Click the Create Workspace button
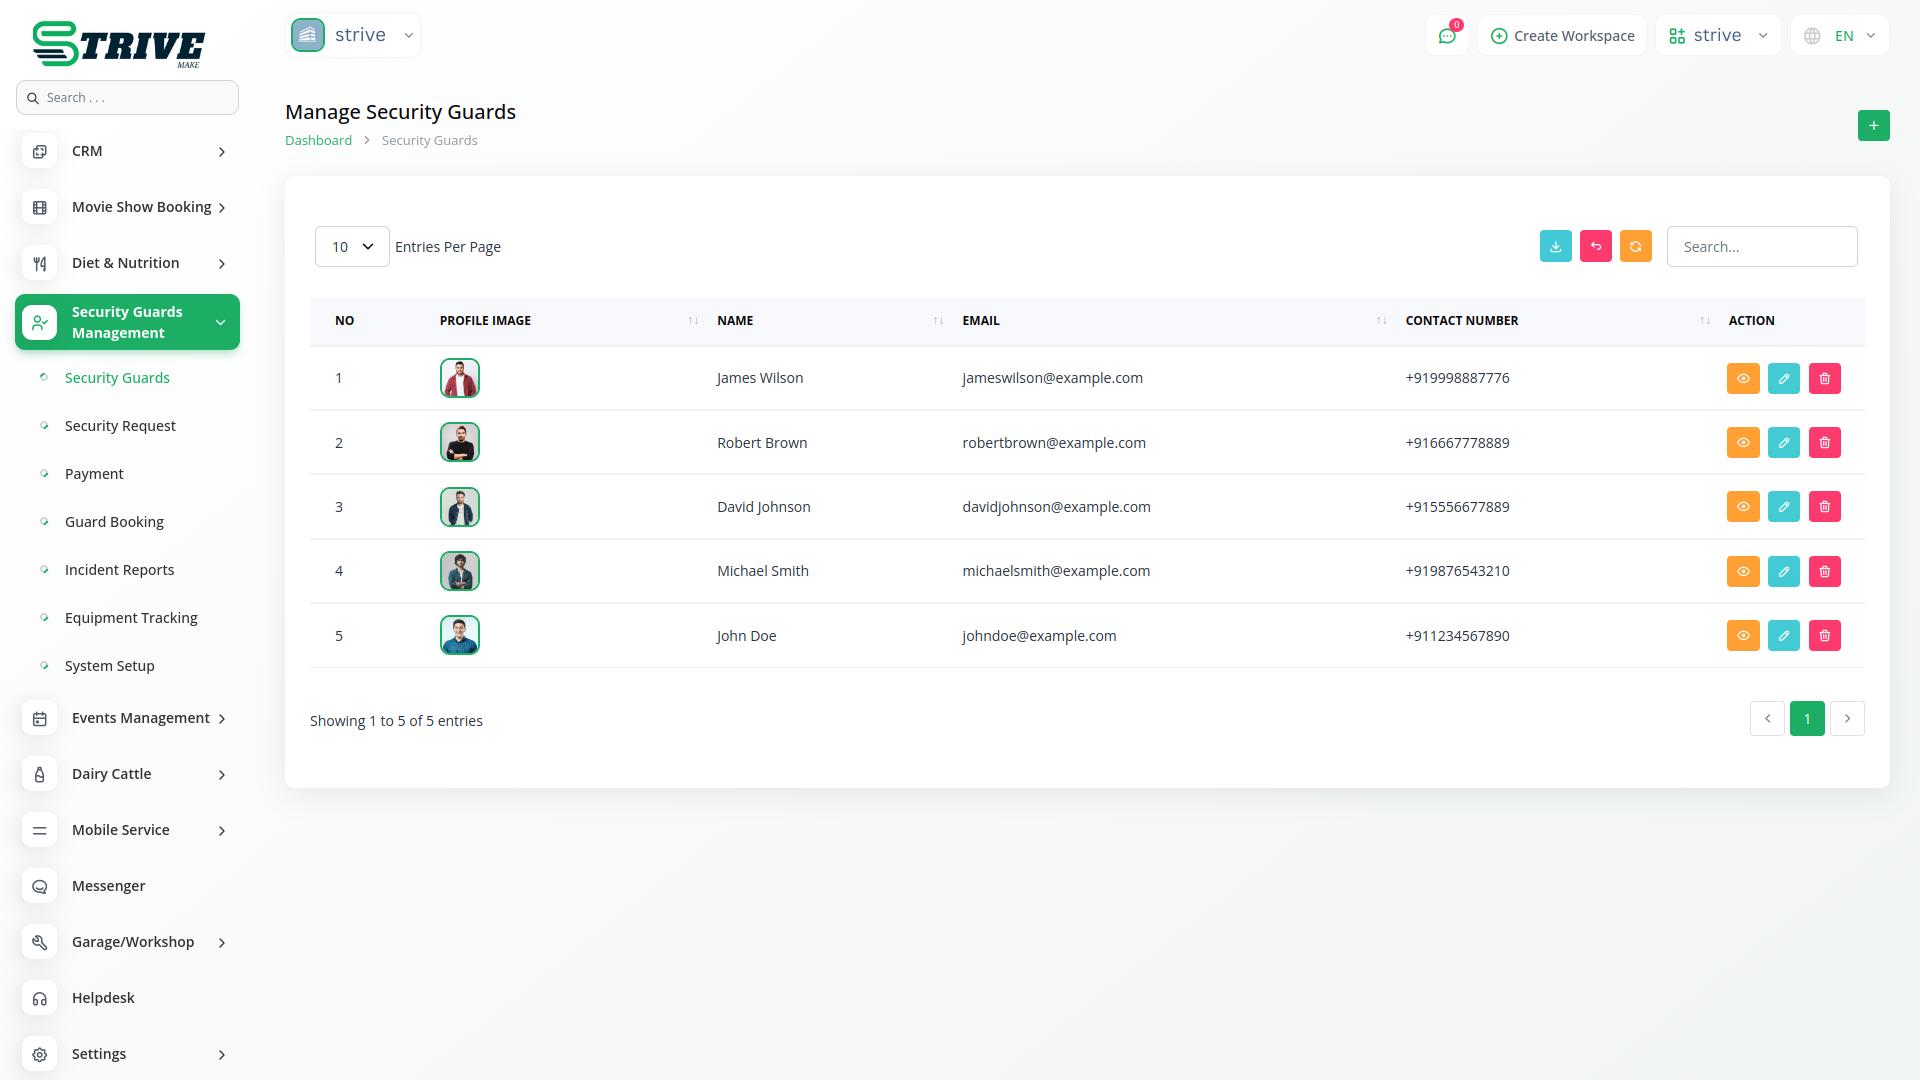1920x1080 pixels. coord(1562,36)
